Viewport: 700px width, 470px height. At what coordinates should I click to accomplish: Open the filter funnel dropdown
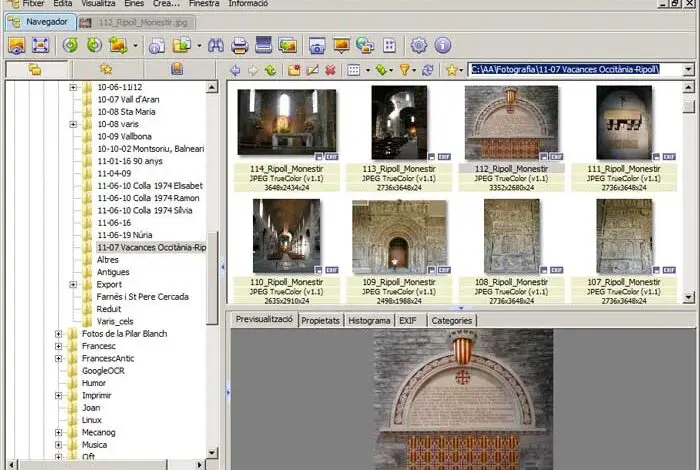pos(407,70)
